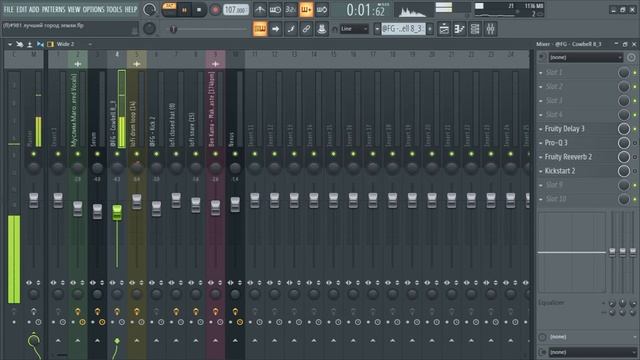Screen dimensions: 640x360
Task: Open the Kickstart 2 effect plugin
Action: point(560,171)
